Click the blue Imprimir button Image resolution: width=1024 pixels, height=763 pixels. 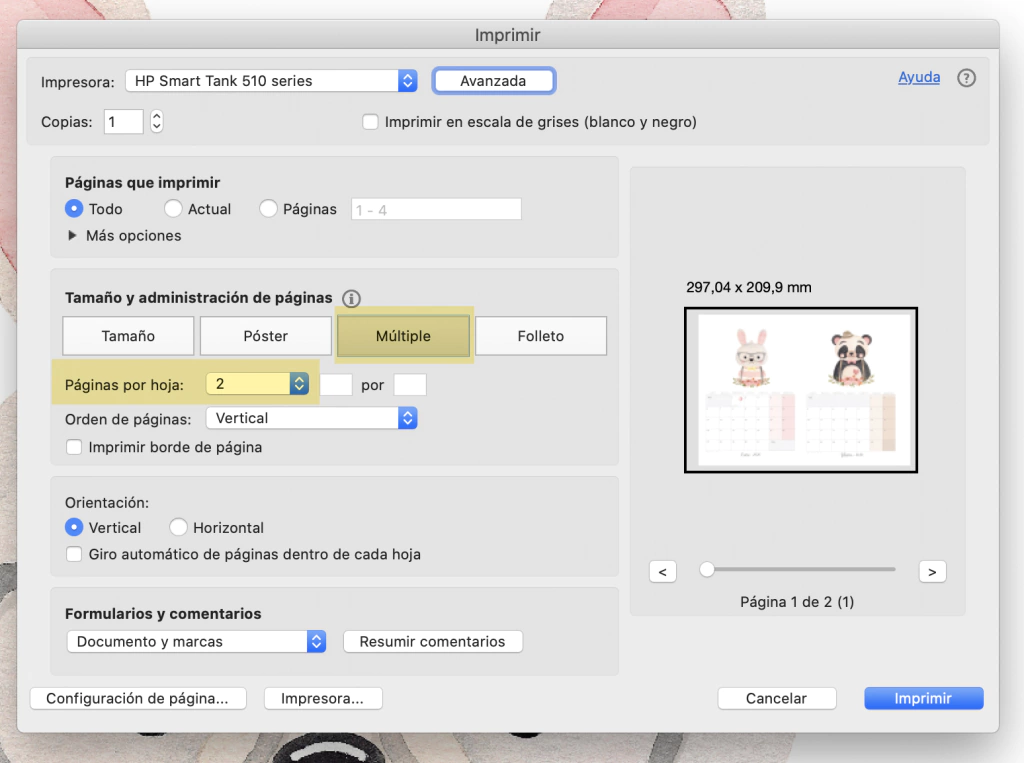point(923,698)
